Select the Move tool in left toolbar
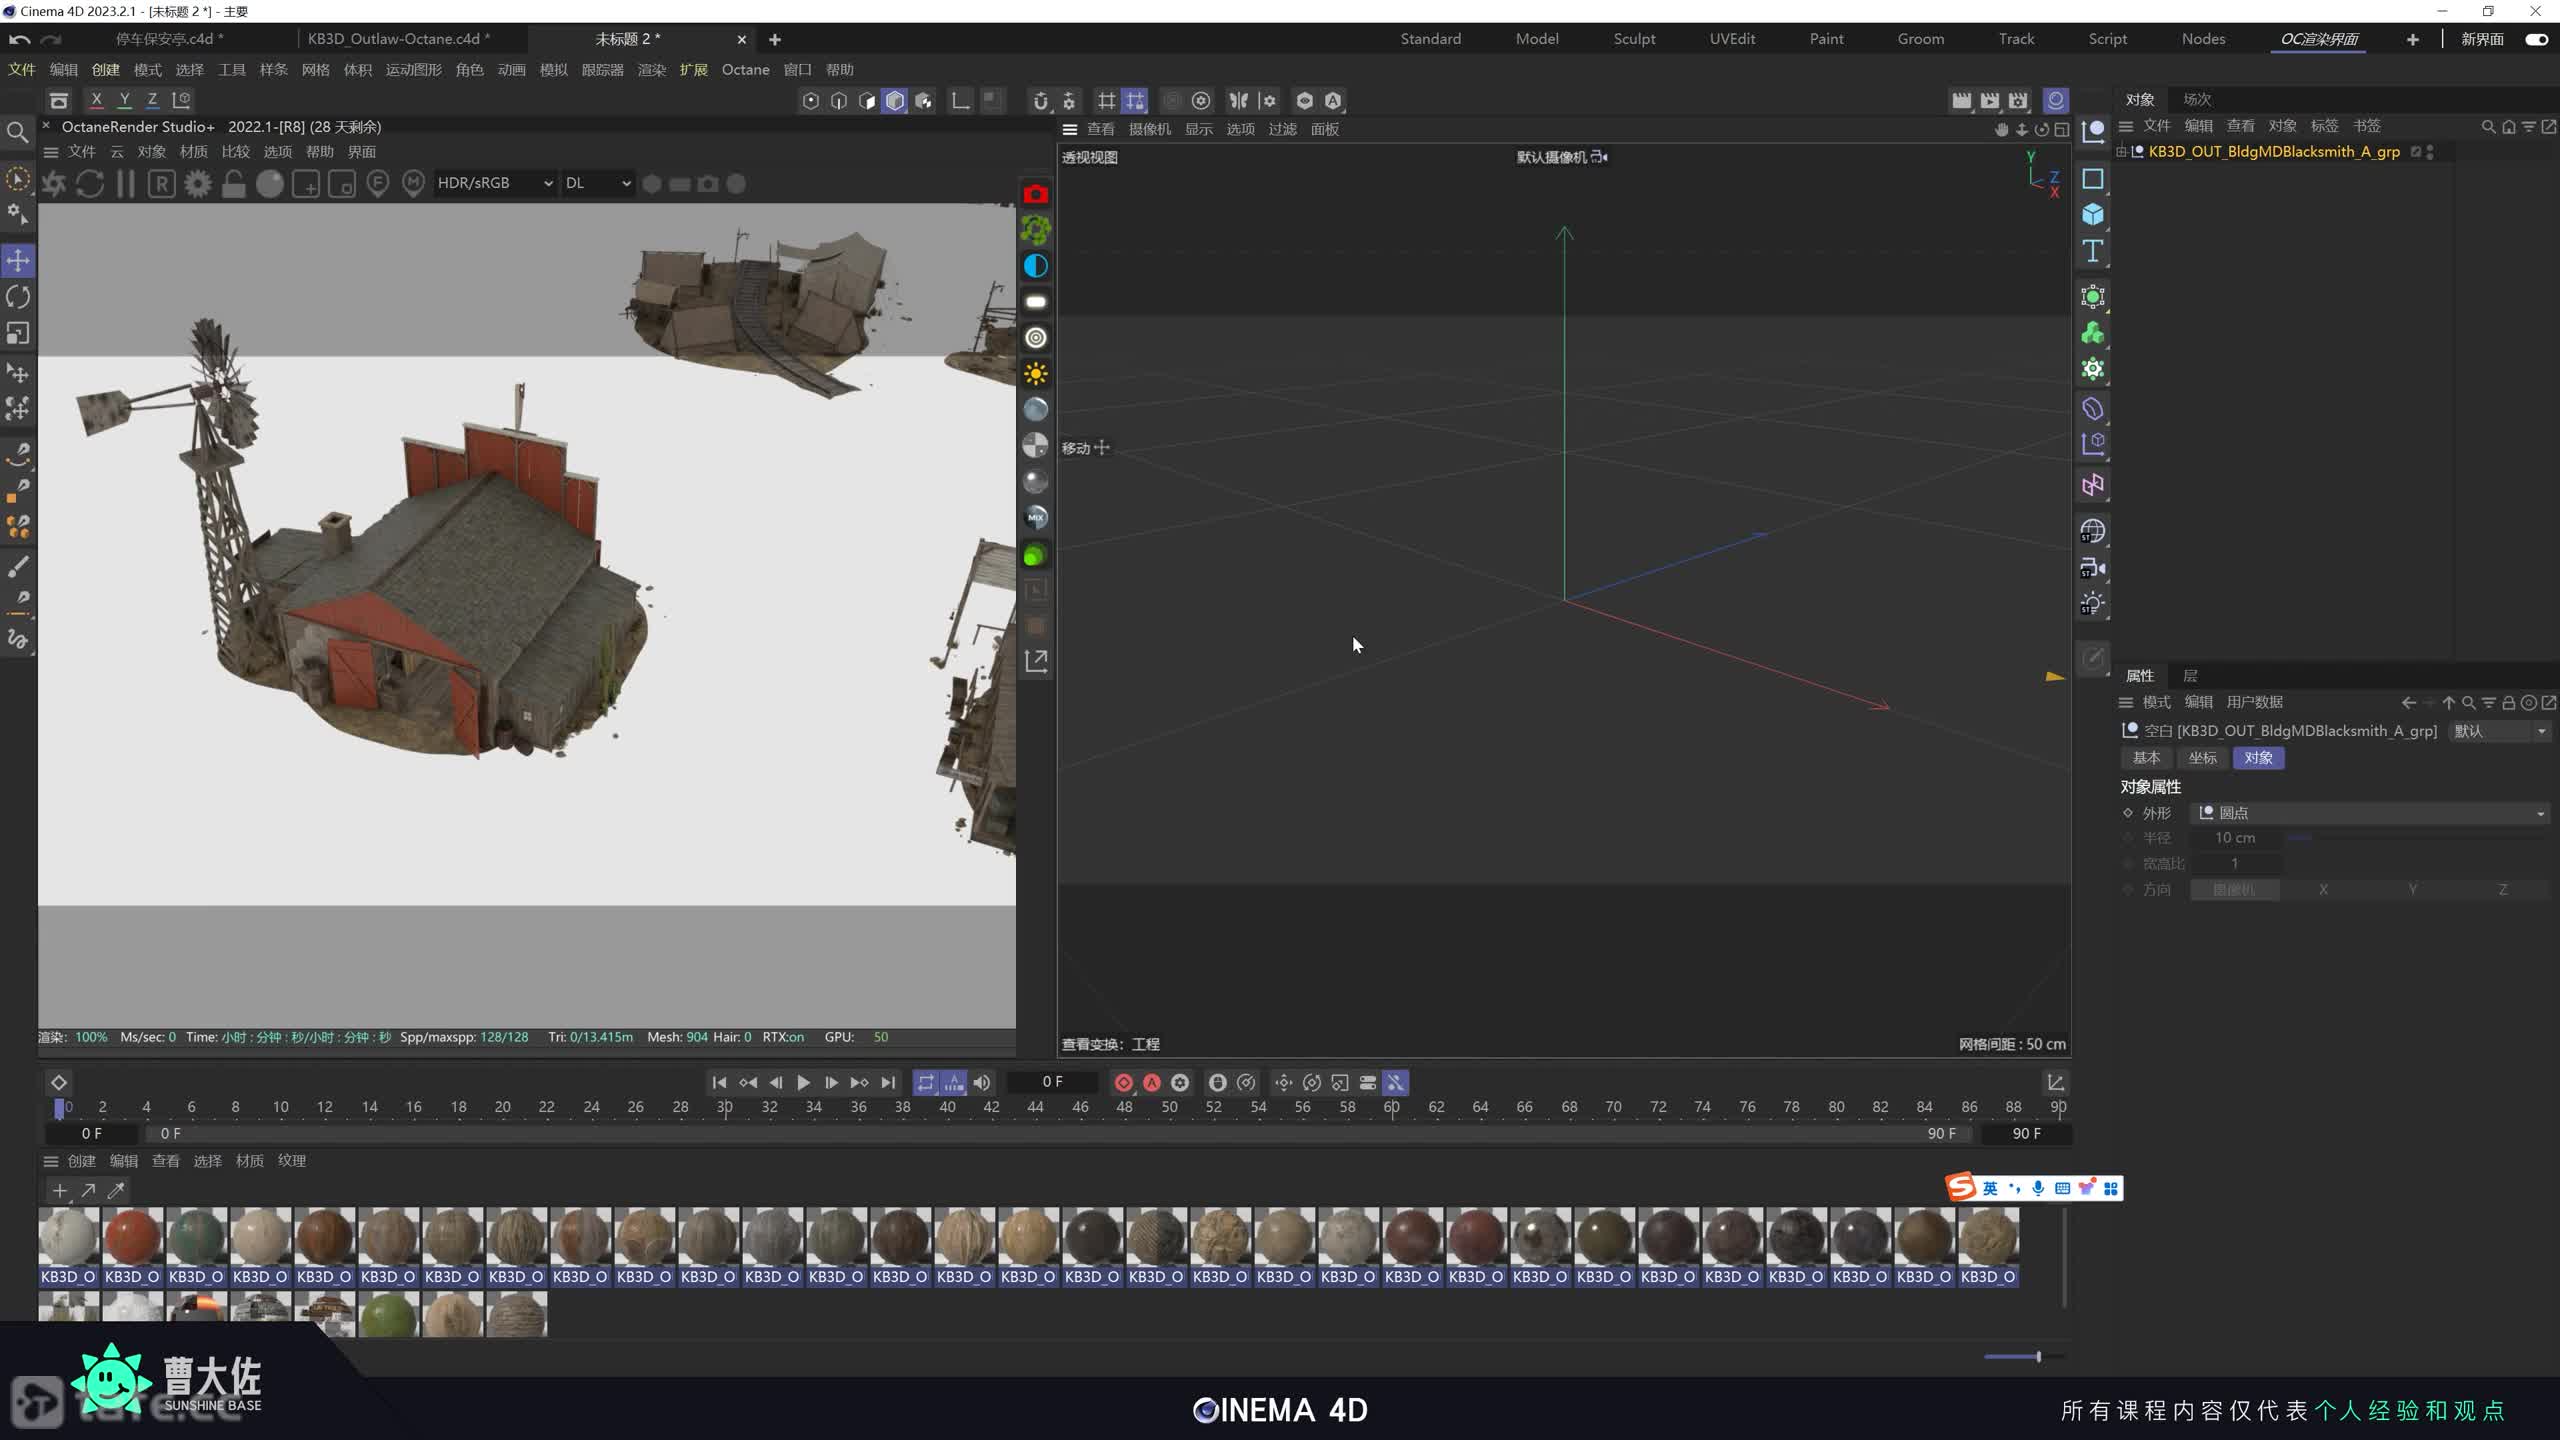Image resolution: width=2560 pixels, height=1440 pixels. click(18, 261)
